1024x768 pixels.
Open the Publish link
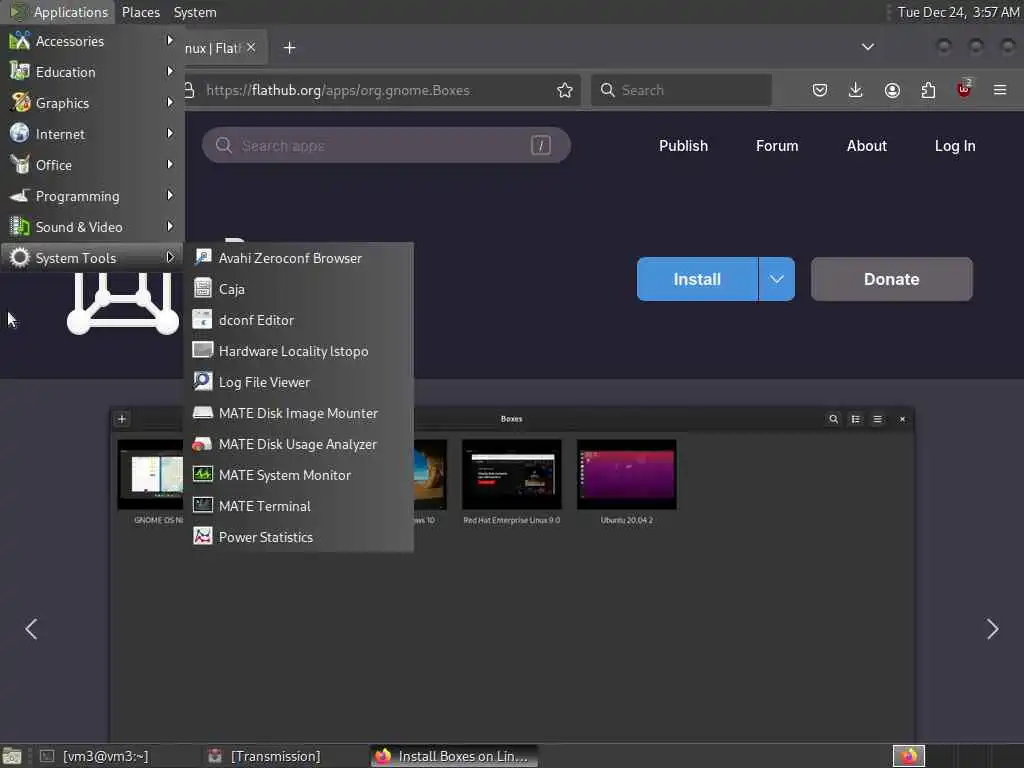(683, 146)
